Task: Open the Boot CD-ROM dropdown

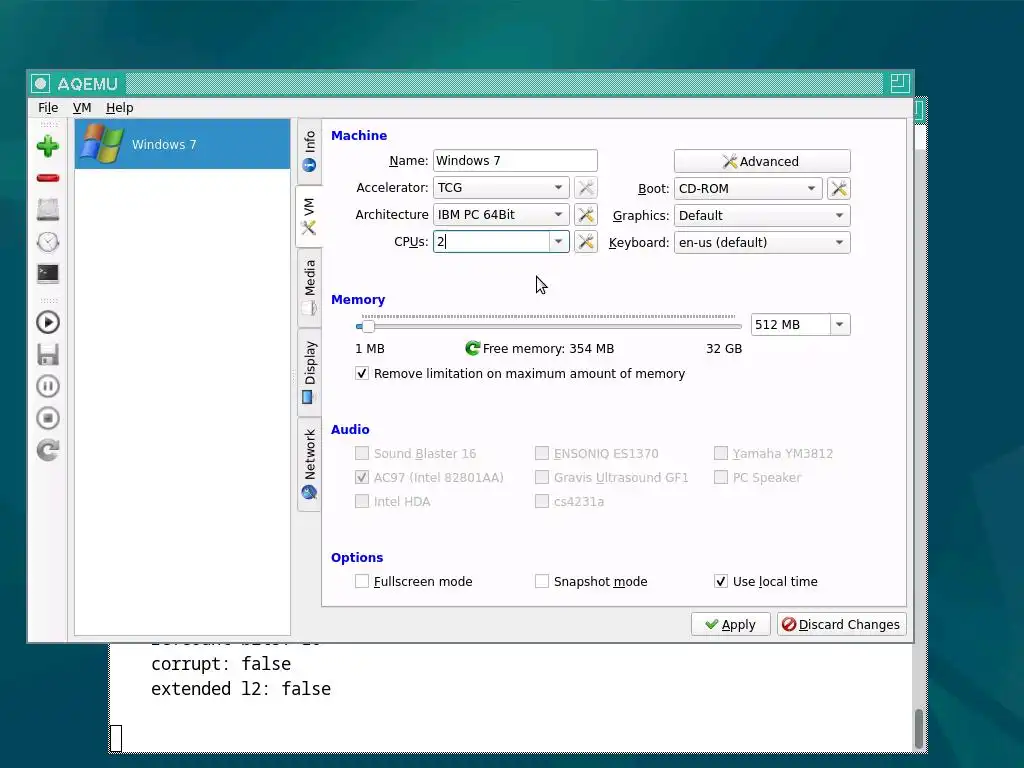Action: (748, 189)
